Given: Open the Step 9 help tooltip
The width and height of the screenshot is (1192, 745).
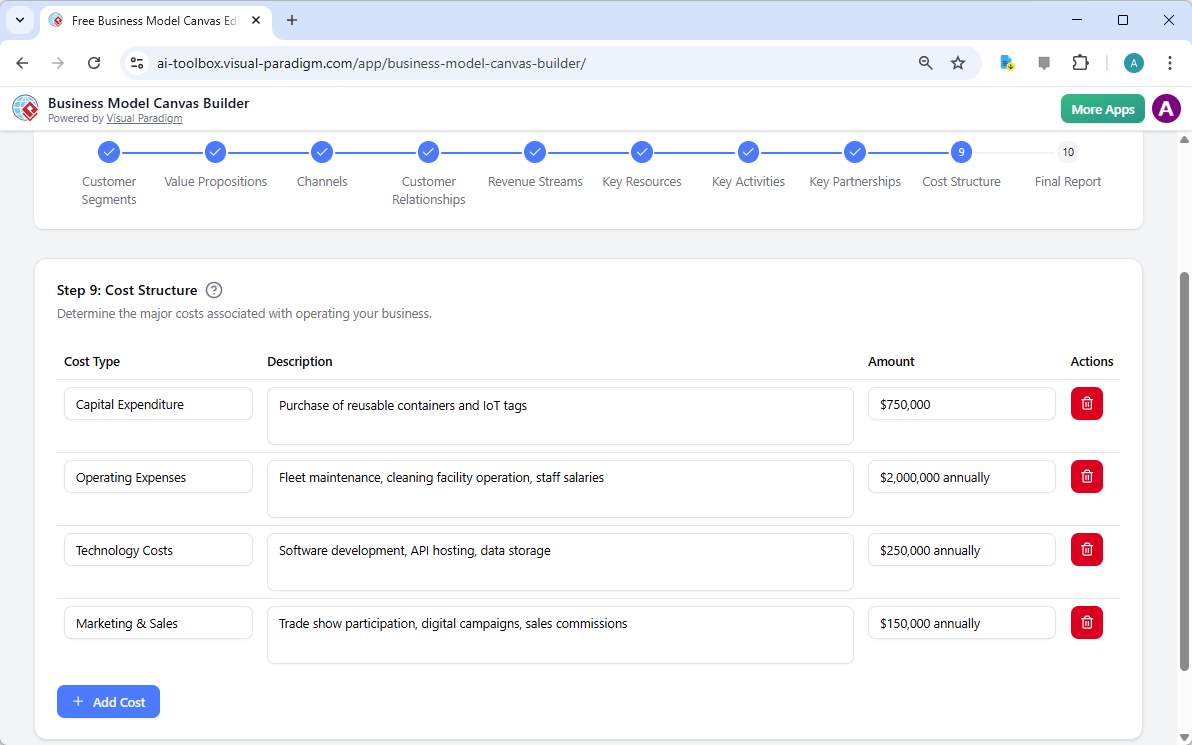Looking at the screenshot, I should [x=214, y=290].
